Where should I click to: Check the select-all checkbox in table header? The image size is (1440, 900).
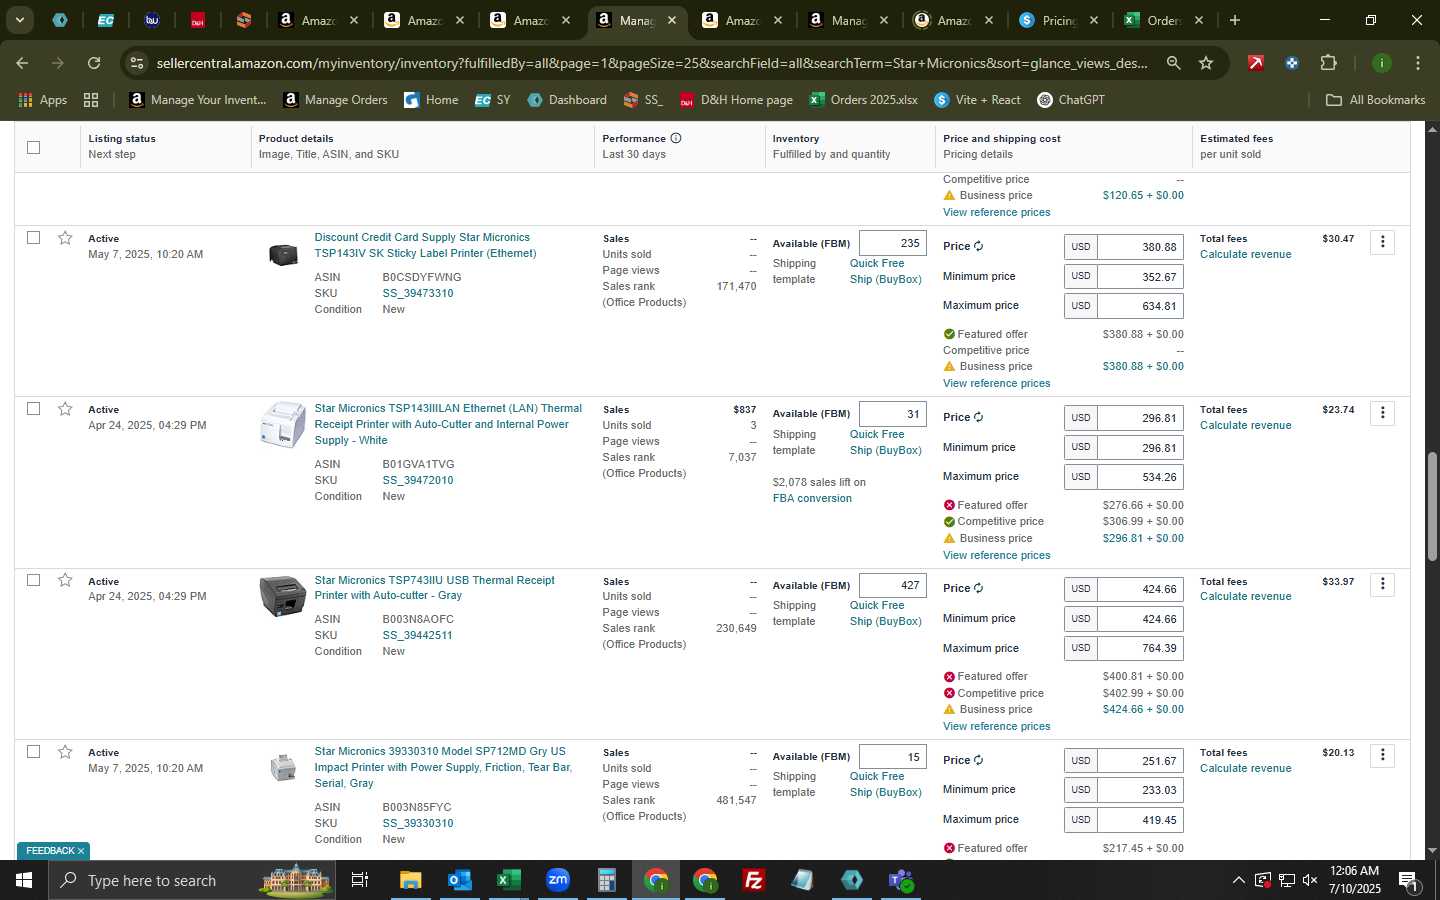33,147
